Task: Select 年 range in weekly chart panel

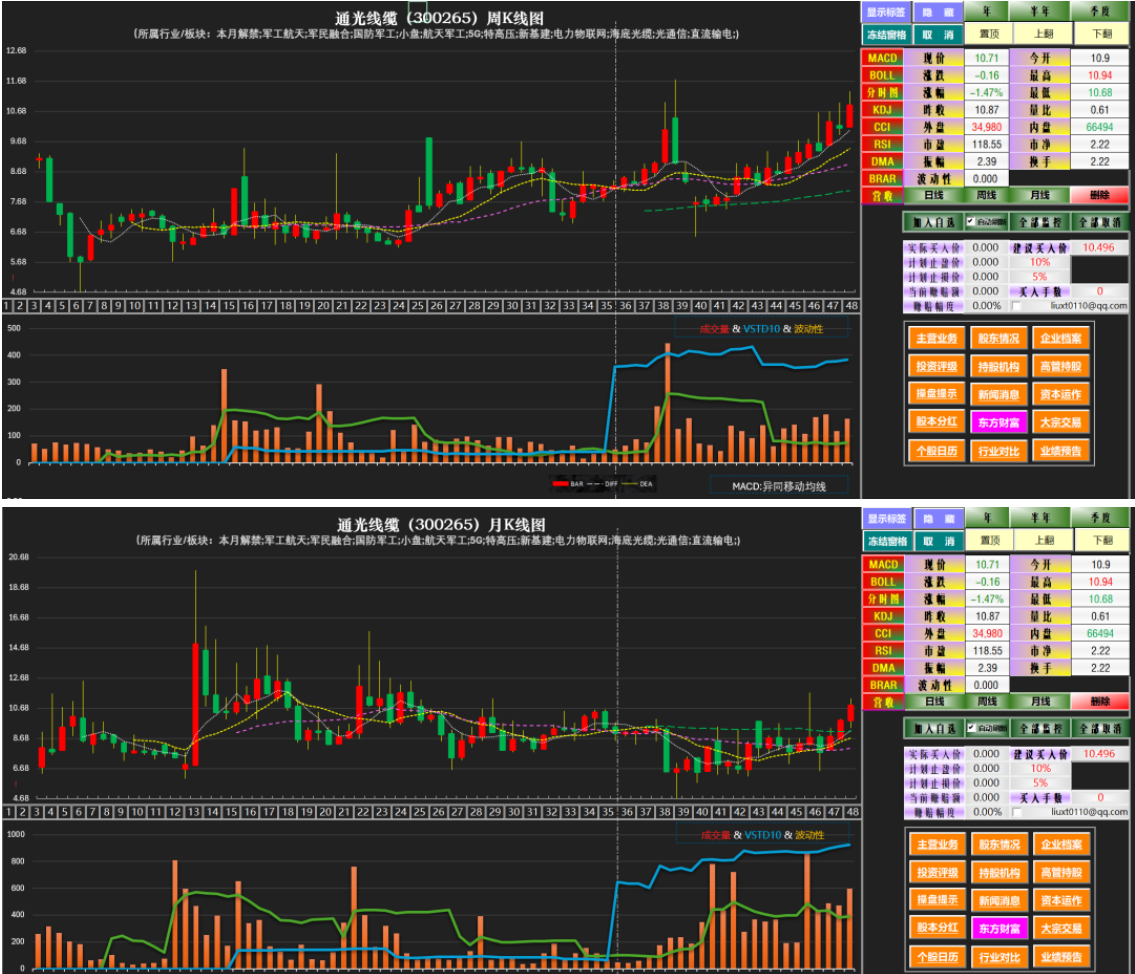Action: (x=987, y=12)
